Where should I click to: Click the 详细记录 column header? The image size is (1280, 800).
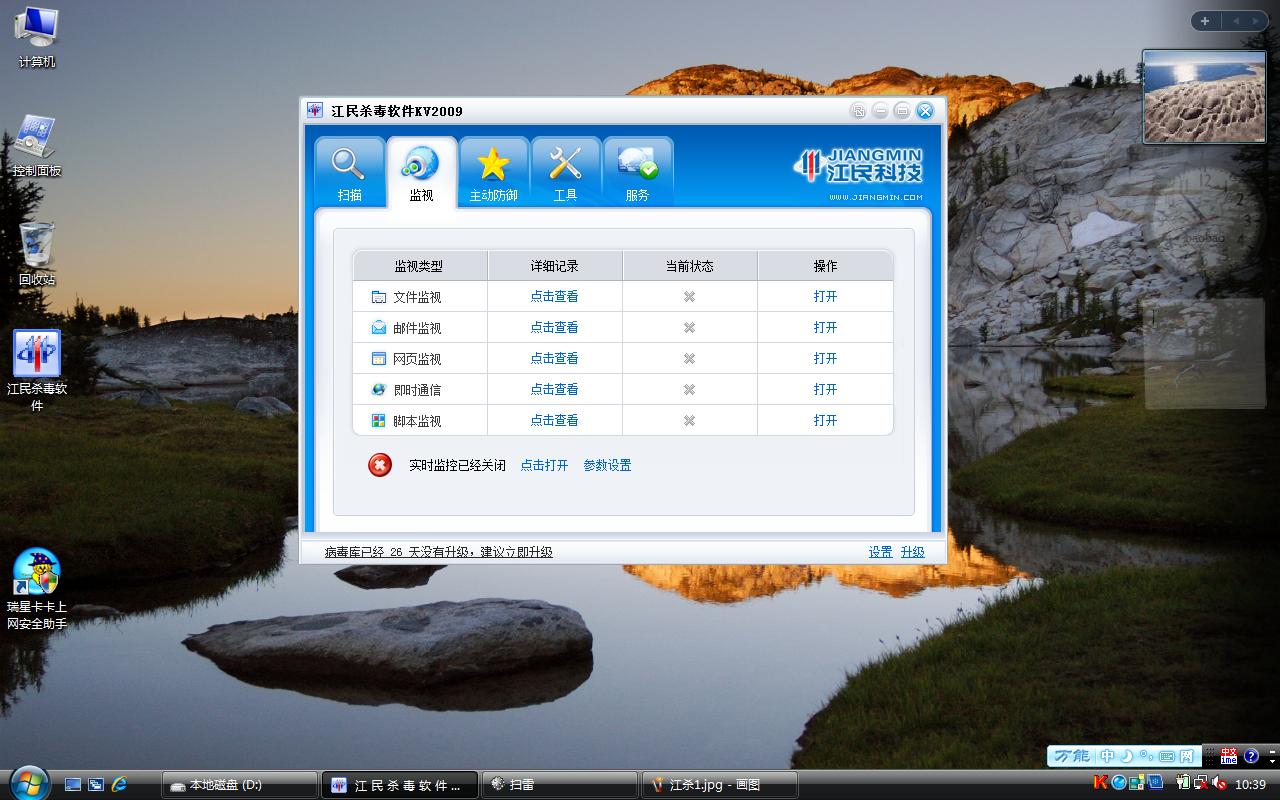click(554, 266)
